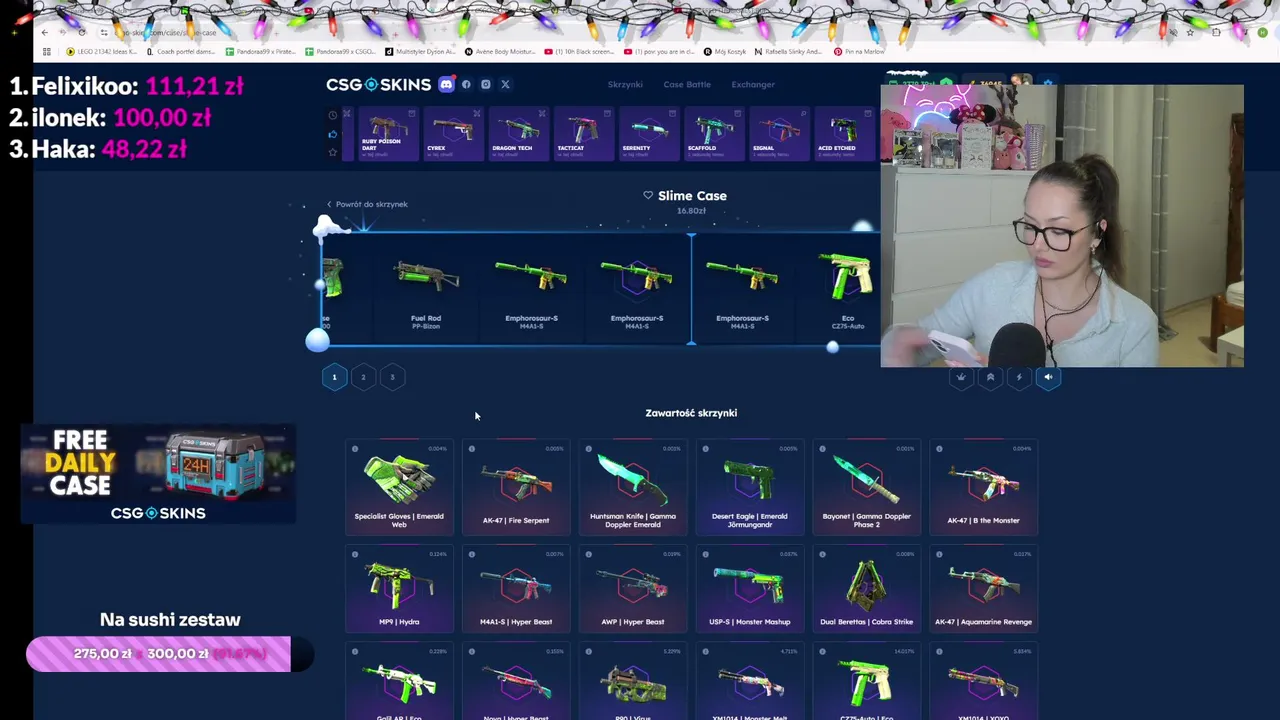Click the double-chevron upgrade icon button
1280x720 pixels.
click(x=990, y=377)
